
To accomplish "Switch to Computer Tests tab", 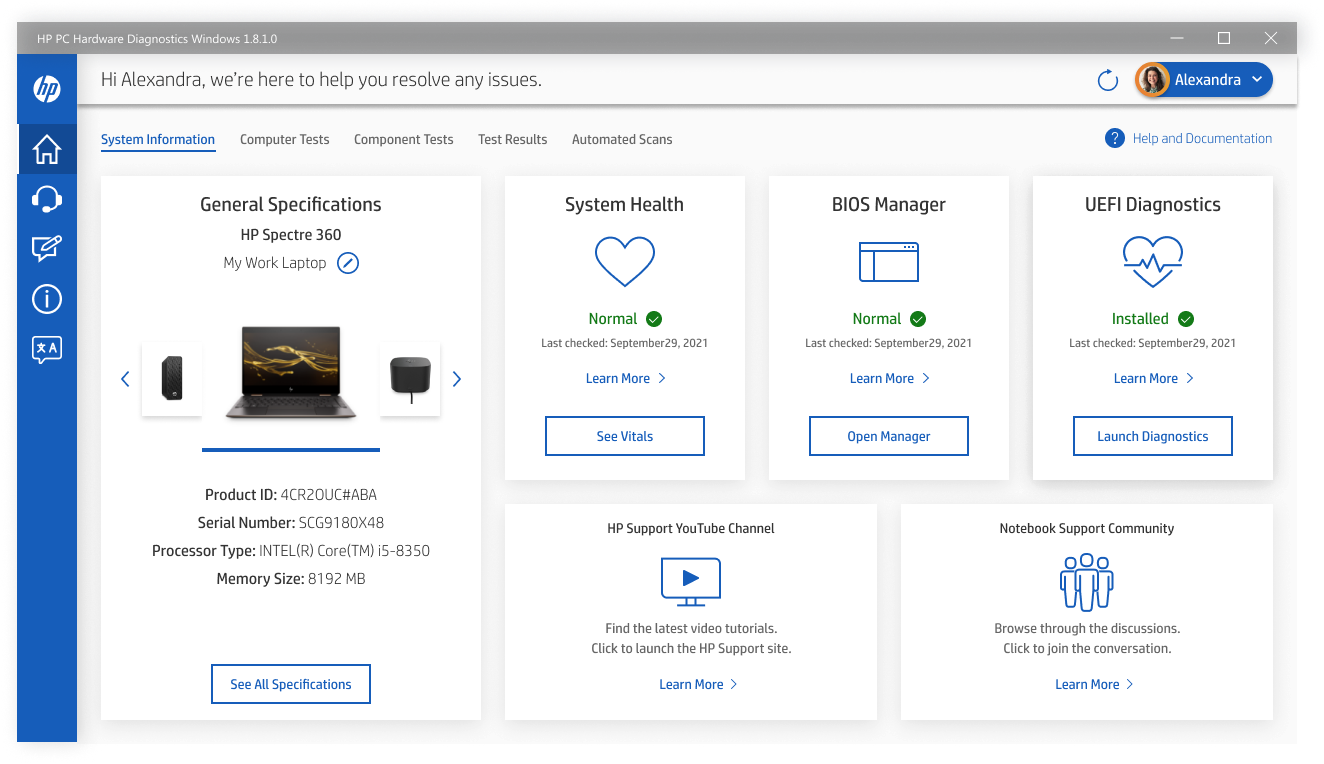I will [x=284, y=140].
